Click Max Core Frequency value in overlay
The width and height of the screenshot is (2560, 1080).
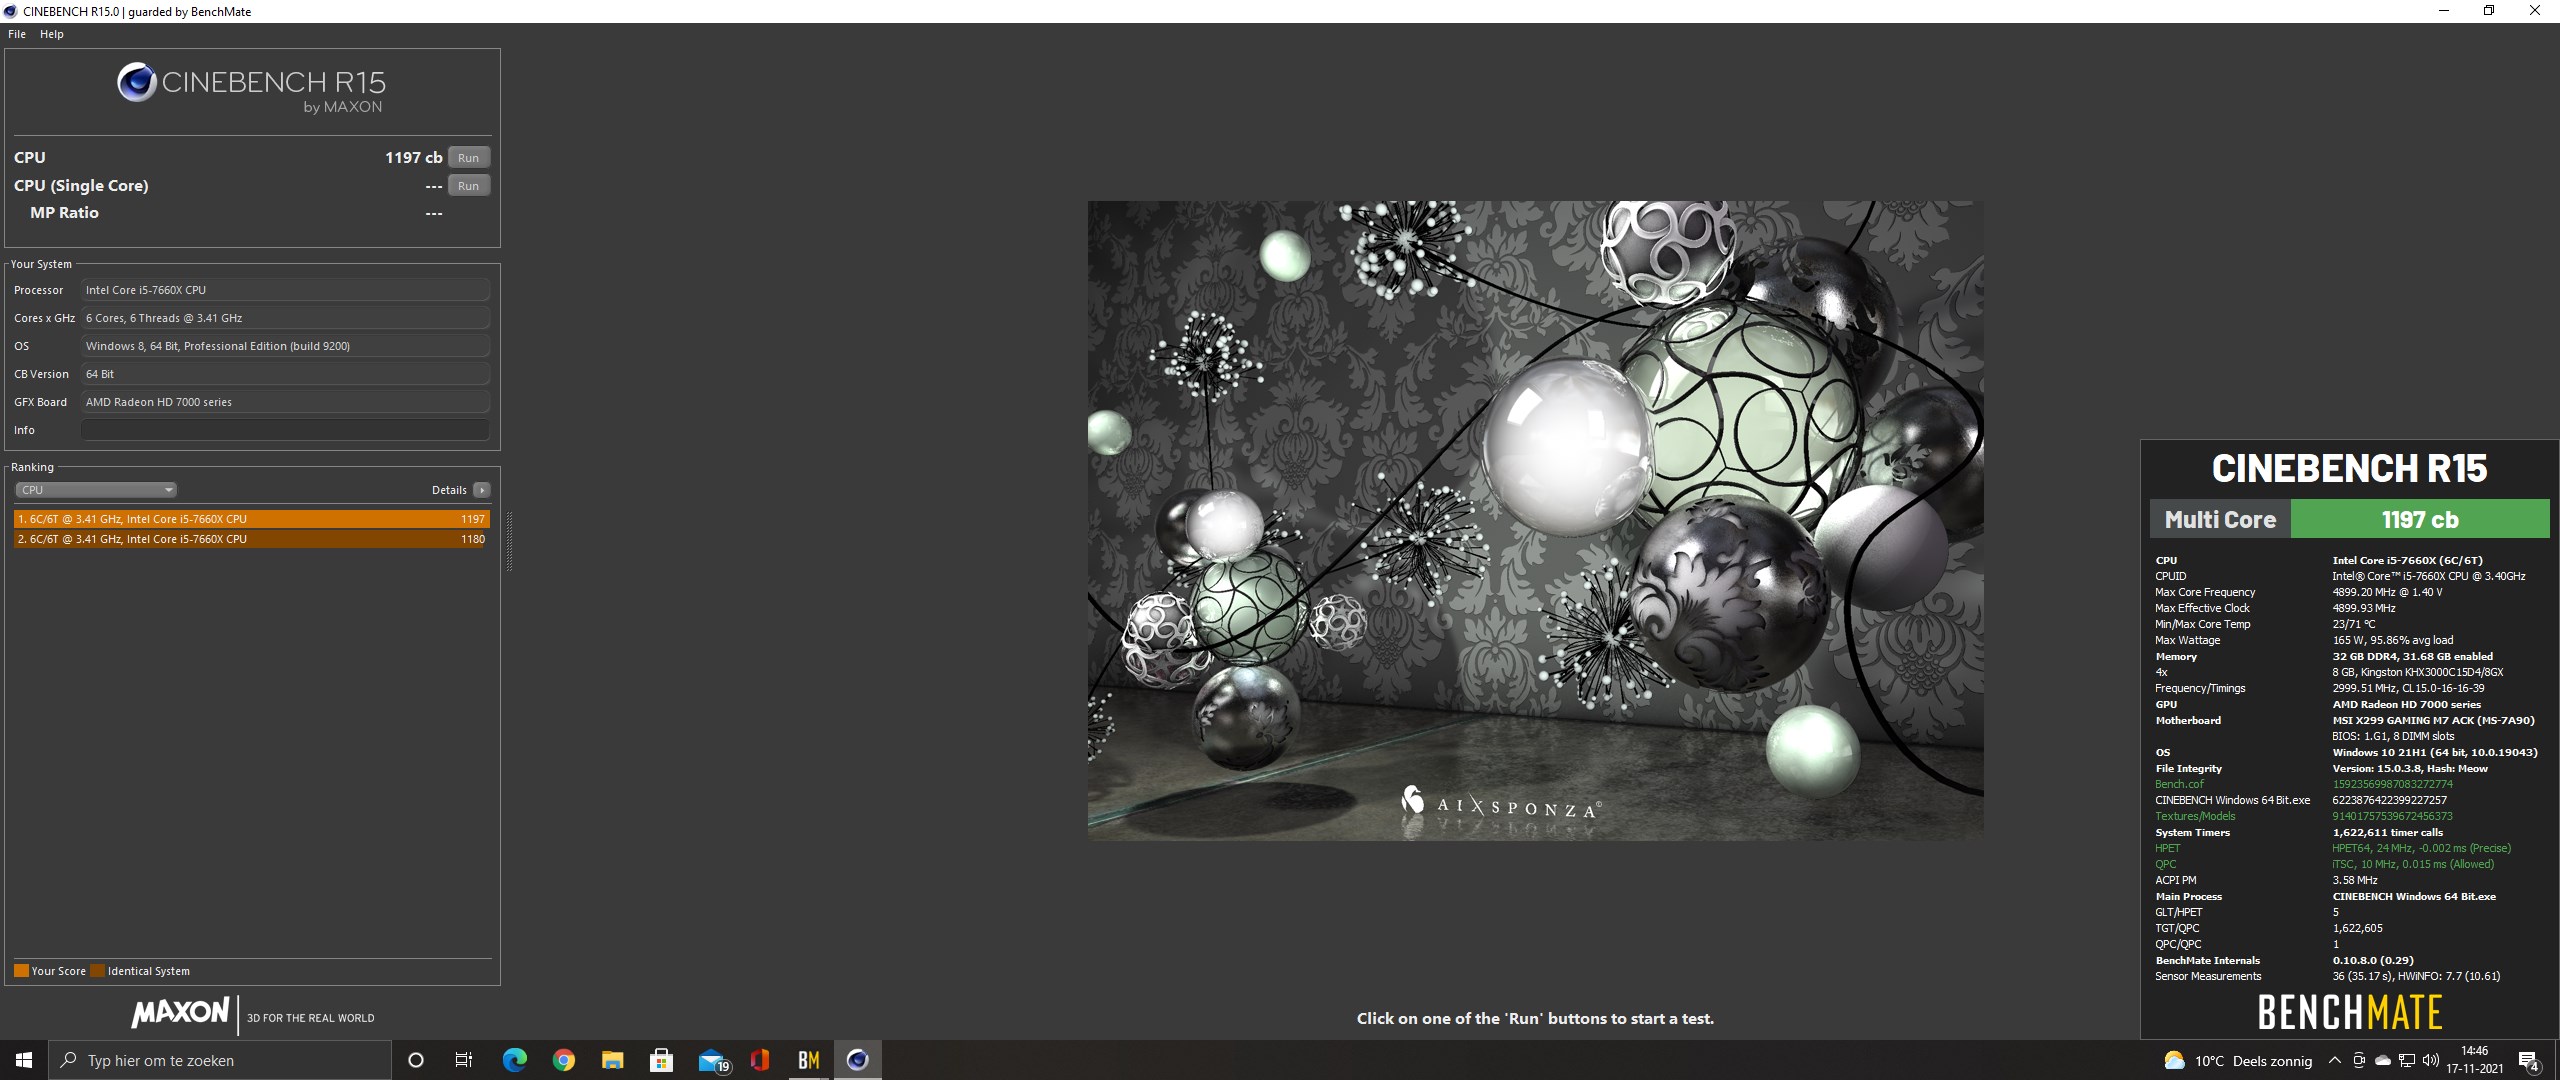[x=2387, y=593]
